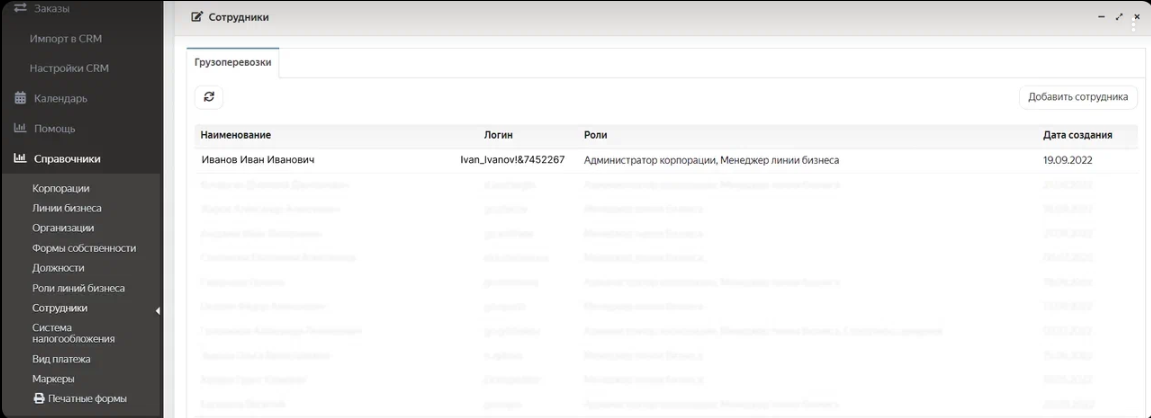Screen dimensions: 1151x418
Task: Collapse the Справочники sidebar section
Action: [x=67, y=159]
